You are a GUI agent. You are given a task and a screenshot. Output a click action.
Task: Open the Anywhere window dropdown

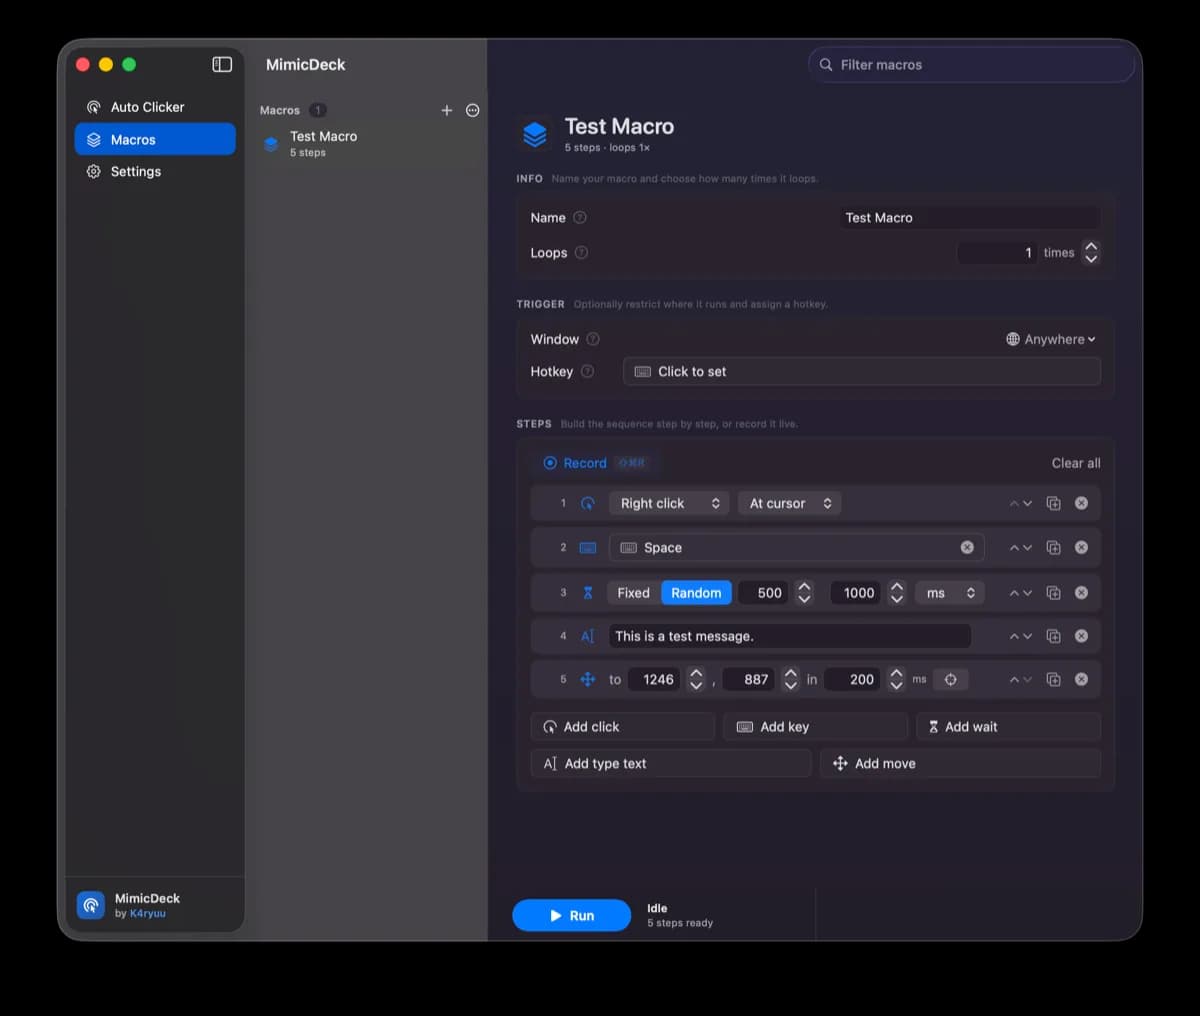[1051, 339]
